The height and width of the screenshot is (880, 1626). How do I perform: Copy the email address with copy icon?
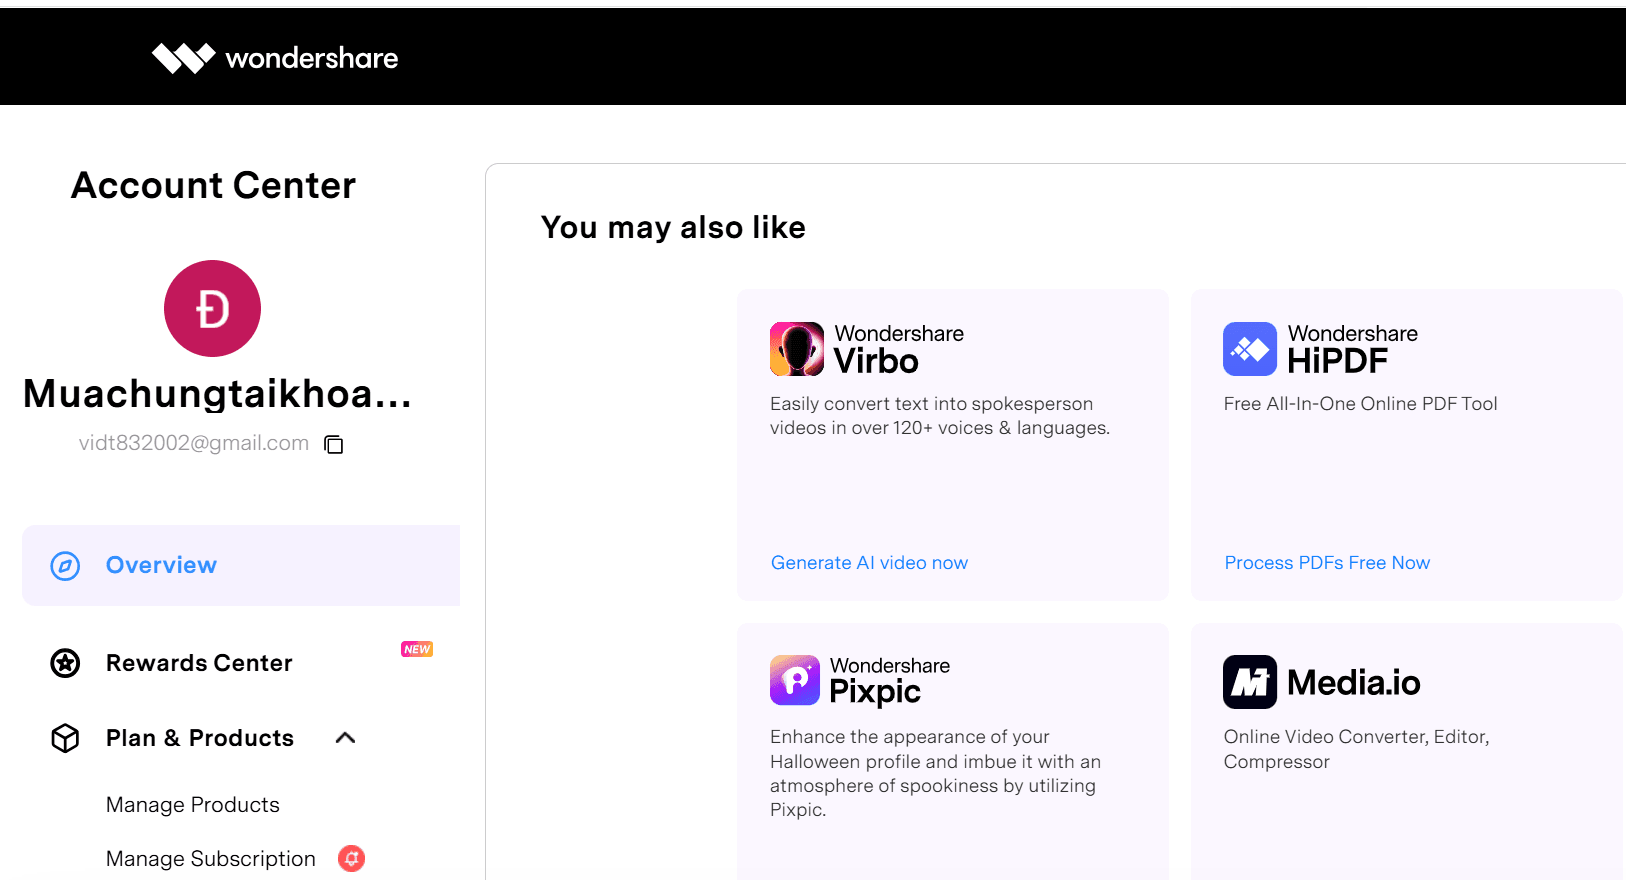click(x=334, y=444)
